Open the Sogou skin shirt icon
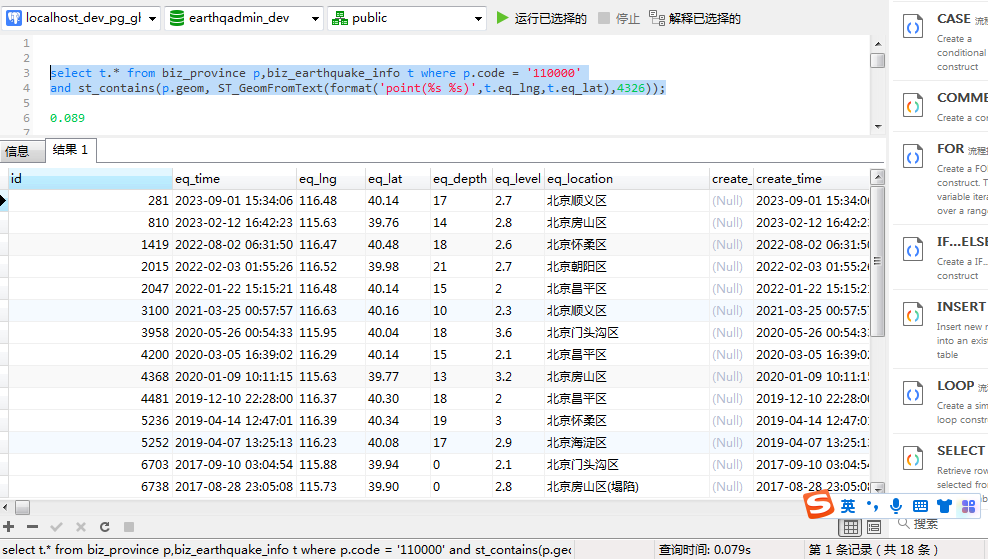The height and width of the screenshot is (559, 988). pyautogui.click(x=944, y=506)
